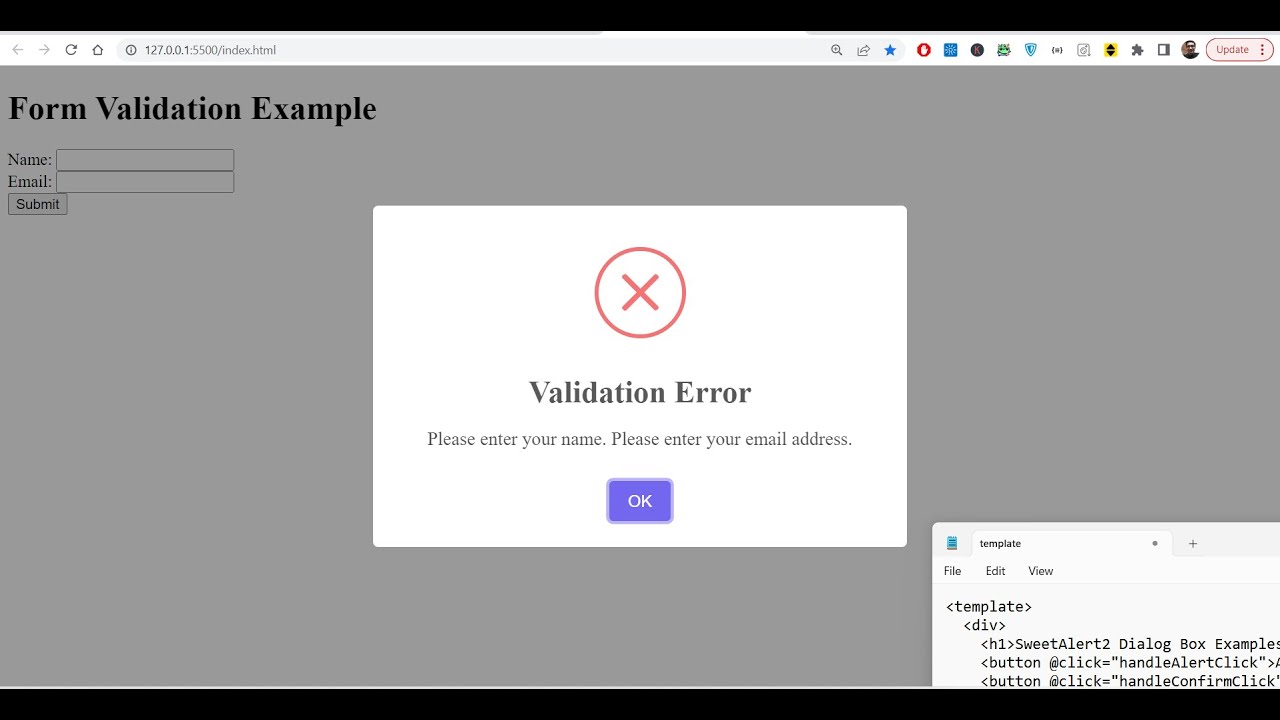This screenshot has height=720, width=1280.
Task: Click the browser back arrow
Action: [17, 50]
